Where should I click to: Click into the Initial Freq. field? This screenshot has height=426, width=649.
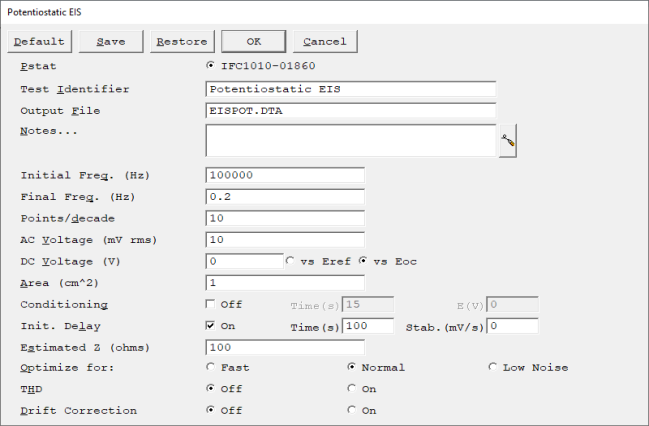285,175
